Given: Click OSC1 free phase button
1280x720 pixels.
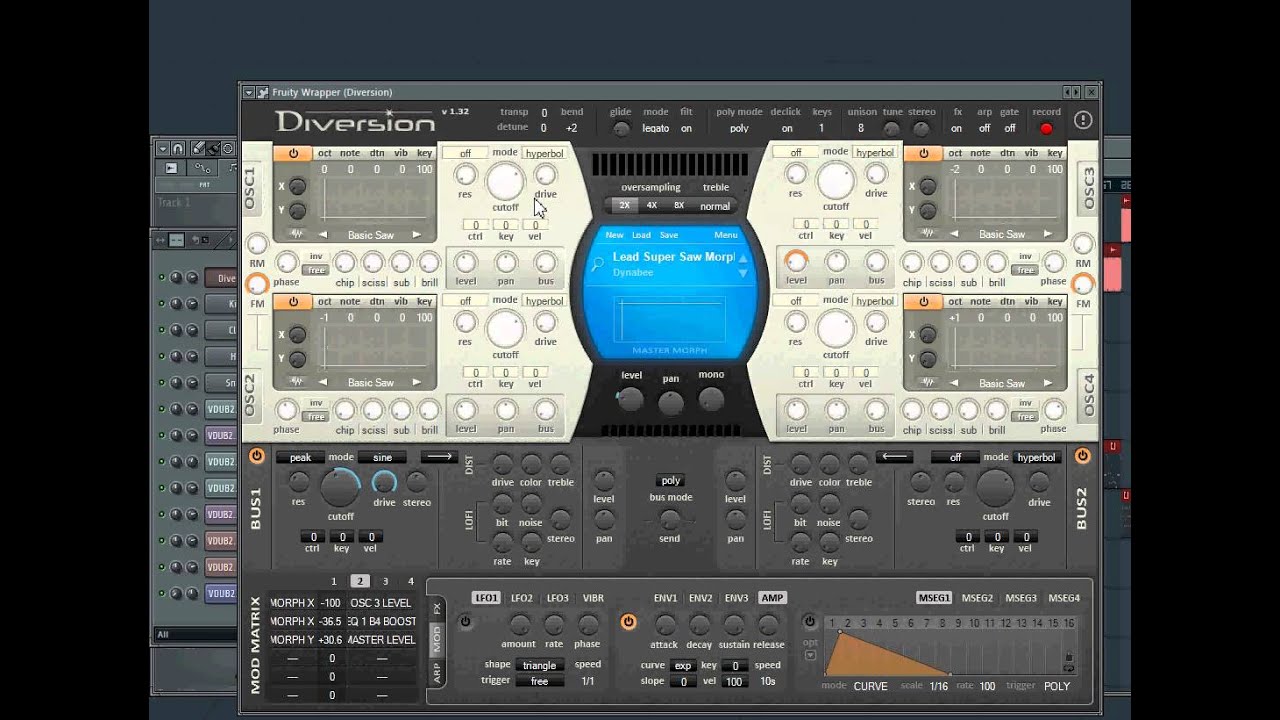Looking at the screenshot, I should pos(316,271).
